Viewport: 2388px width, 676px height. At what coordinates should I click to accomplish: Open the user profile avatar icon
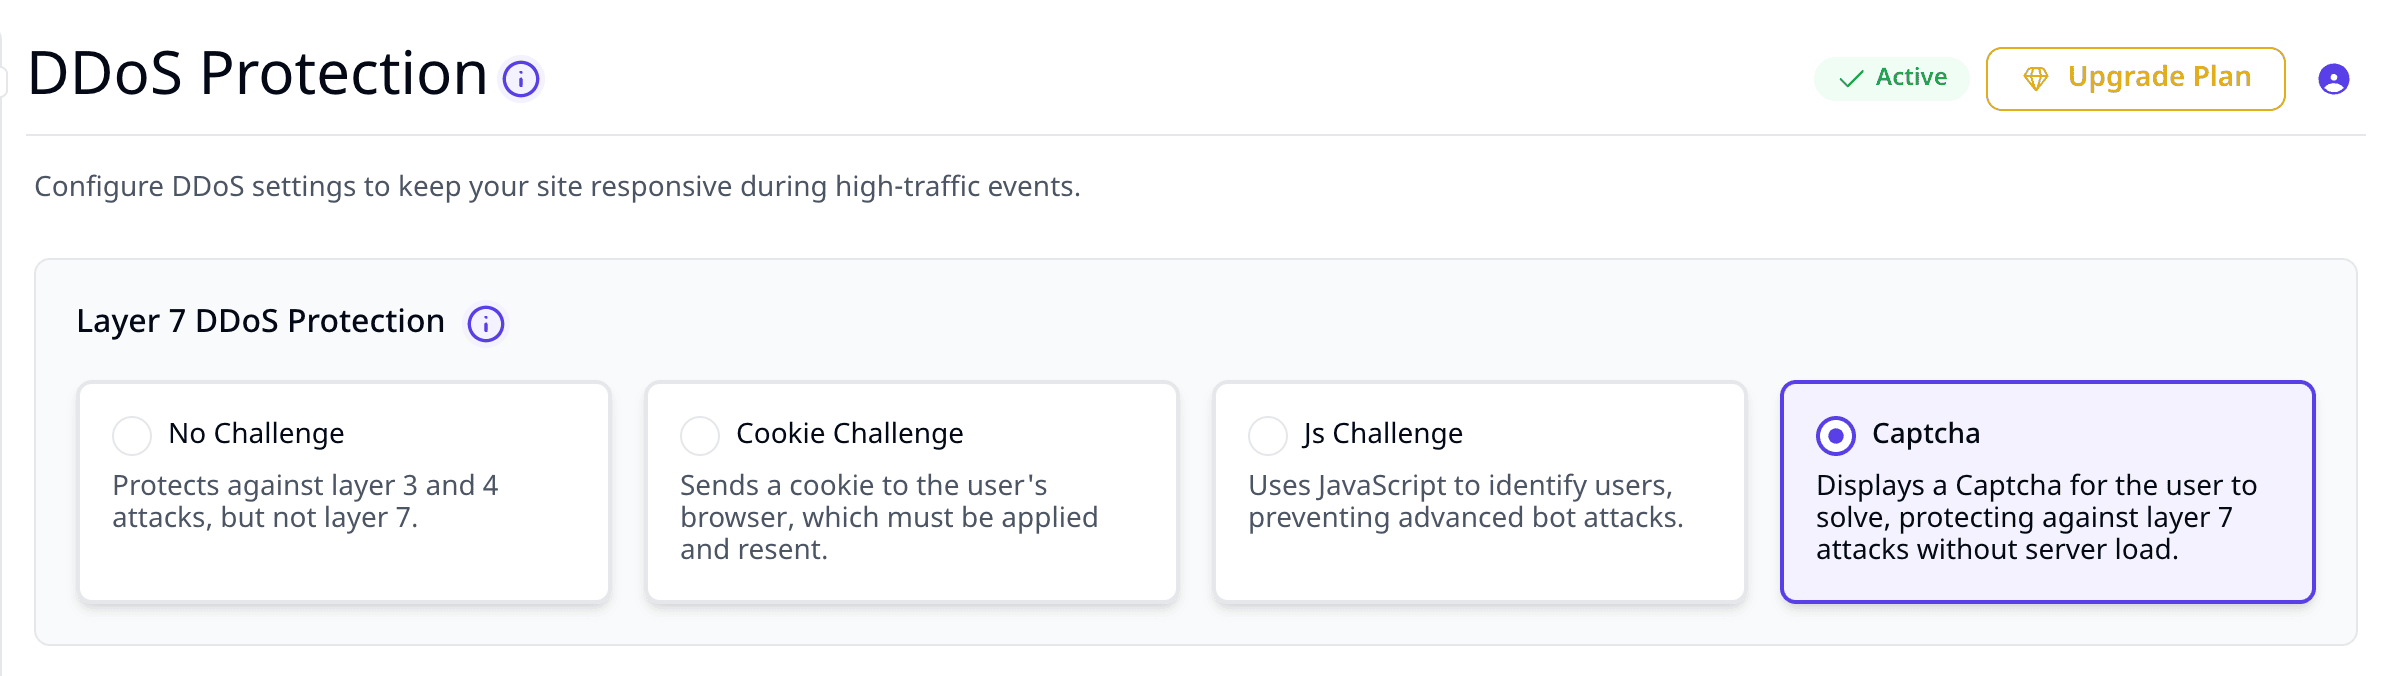pos(2334,79)
